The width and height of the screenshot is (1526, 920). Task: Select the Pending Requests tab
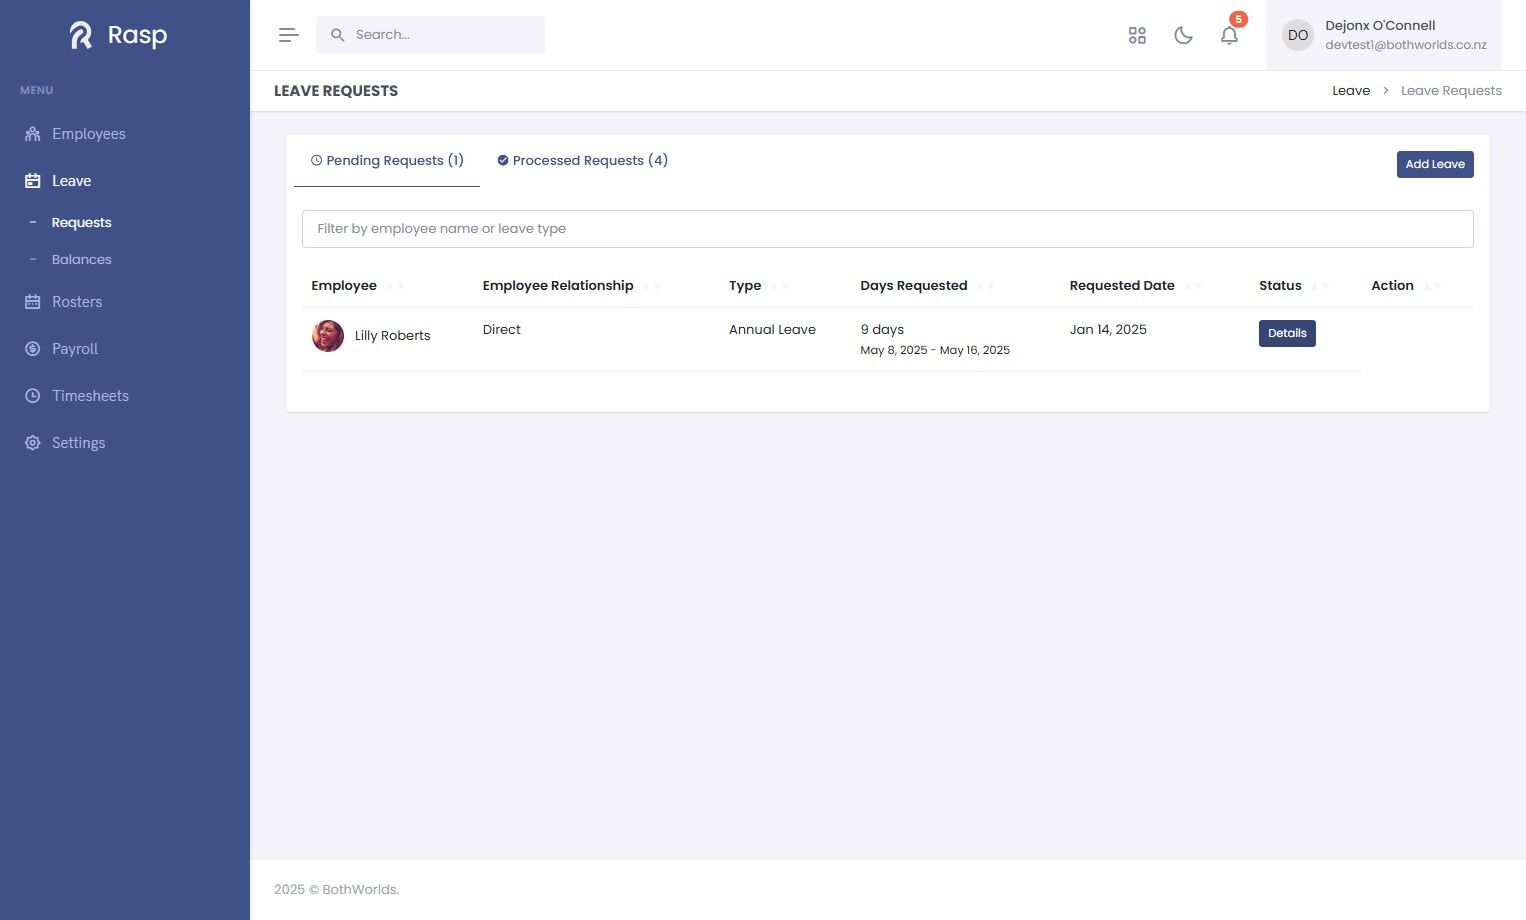pos(387,160)
